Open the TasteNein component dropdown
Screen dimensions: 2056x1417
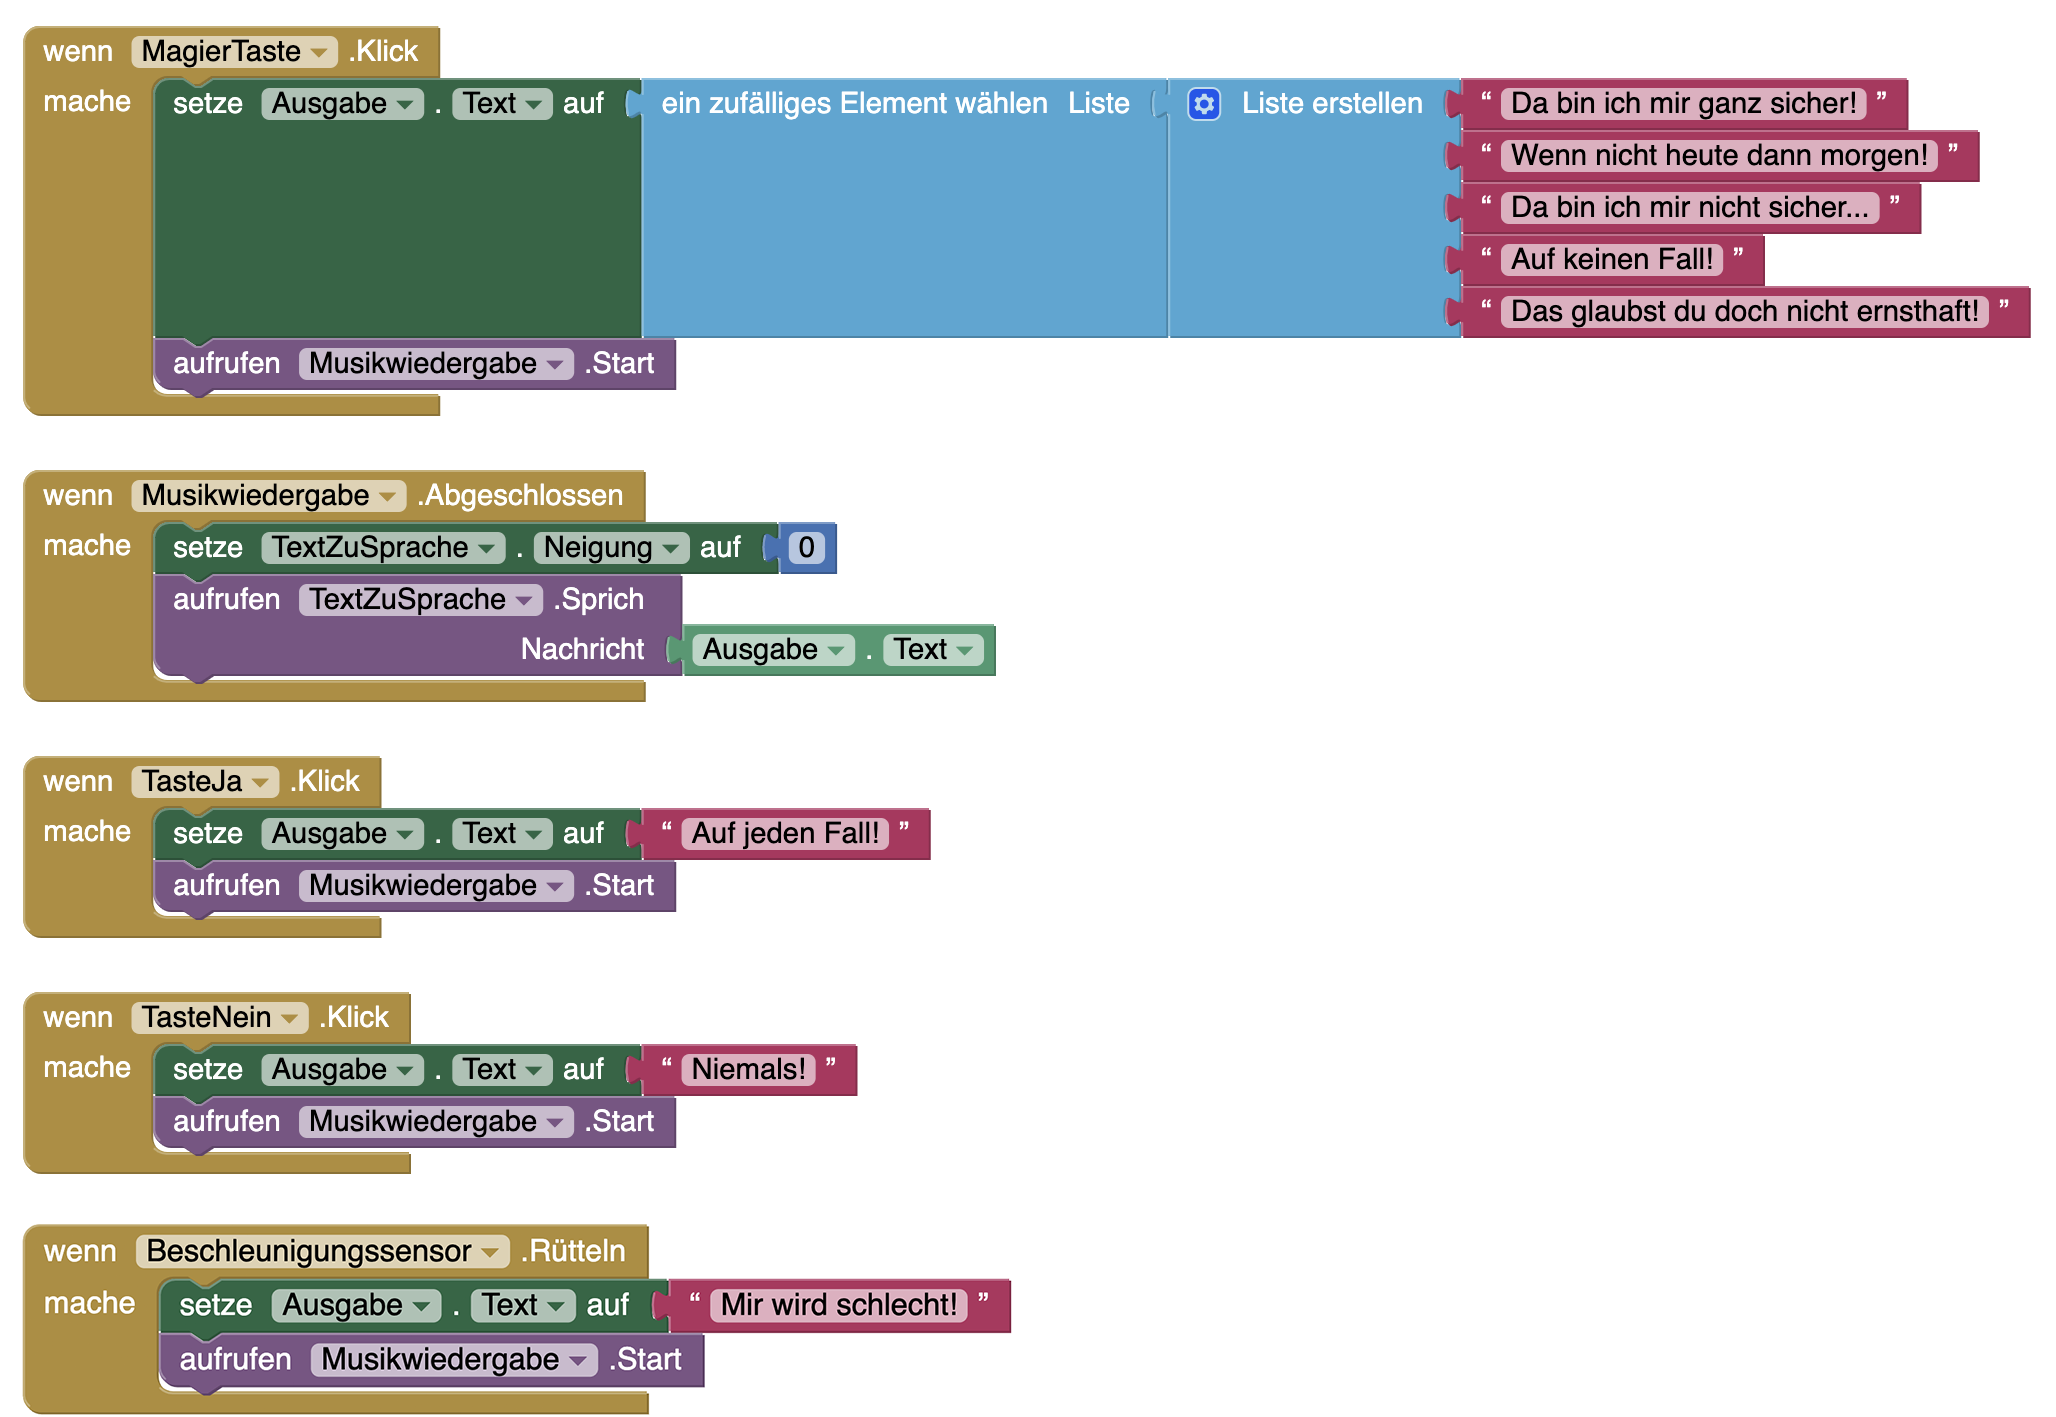point(290,1018)
